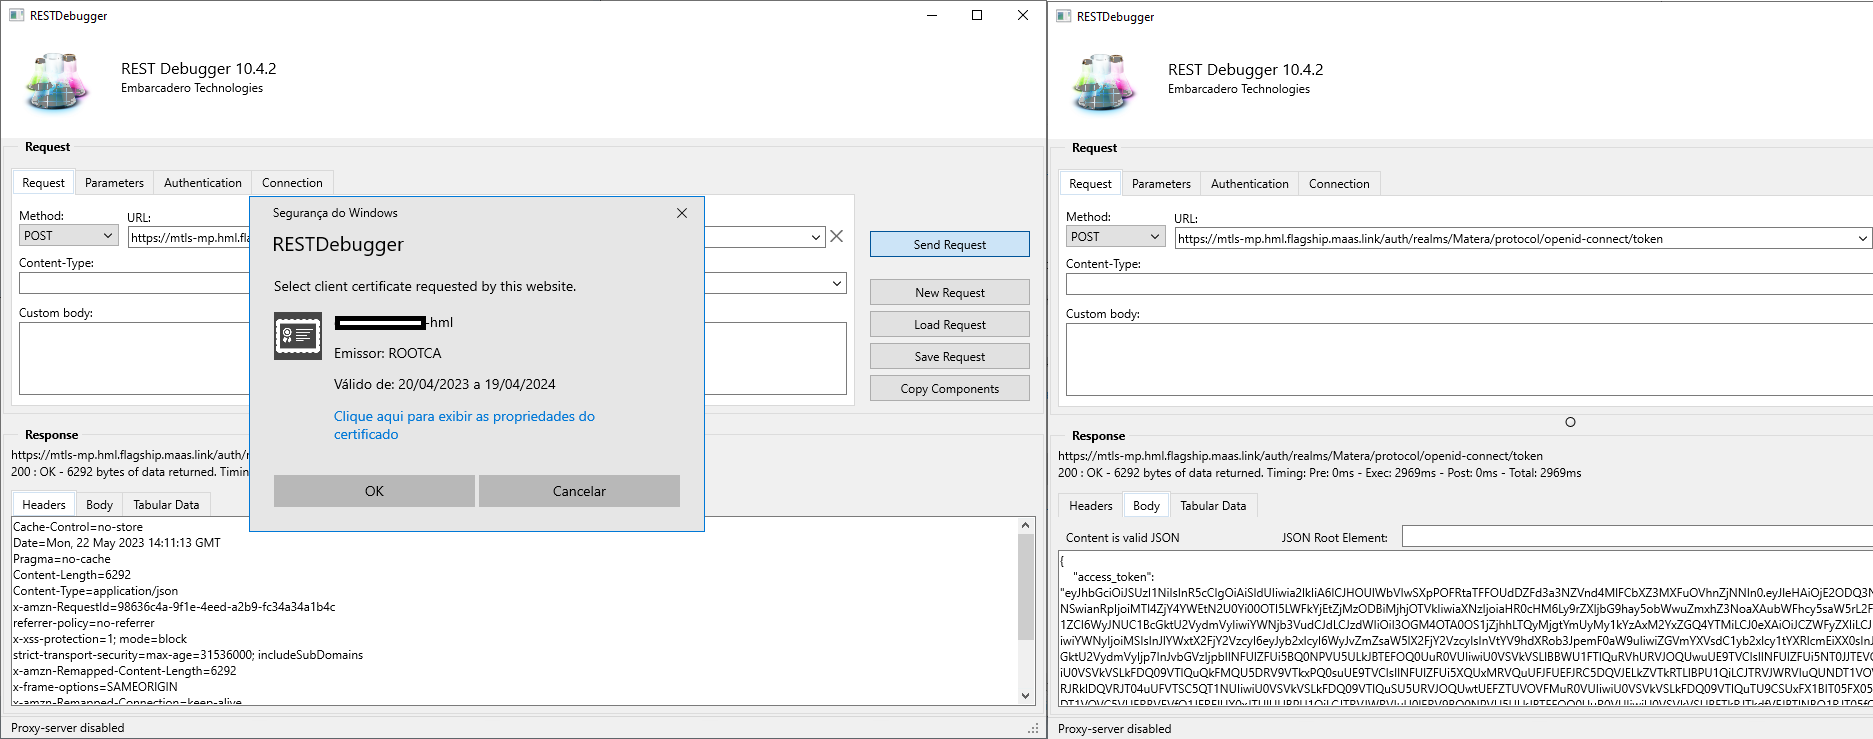The image size is (1873, 739).
Task: Click 'Cache-Control=no-store' header line
Action: coord(78,527)
